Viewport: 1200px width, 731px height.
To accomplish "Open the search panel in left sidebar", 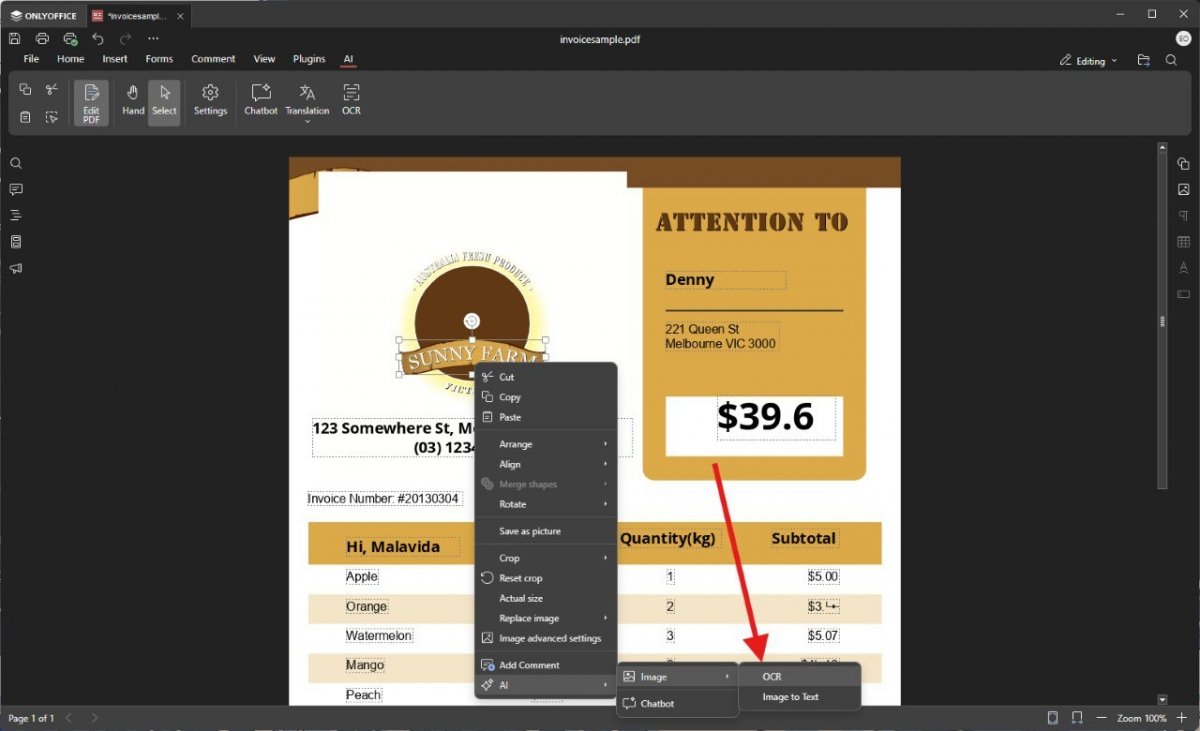I will point(15,163).
